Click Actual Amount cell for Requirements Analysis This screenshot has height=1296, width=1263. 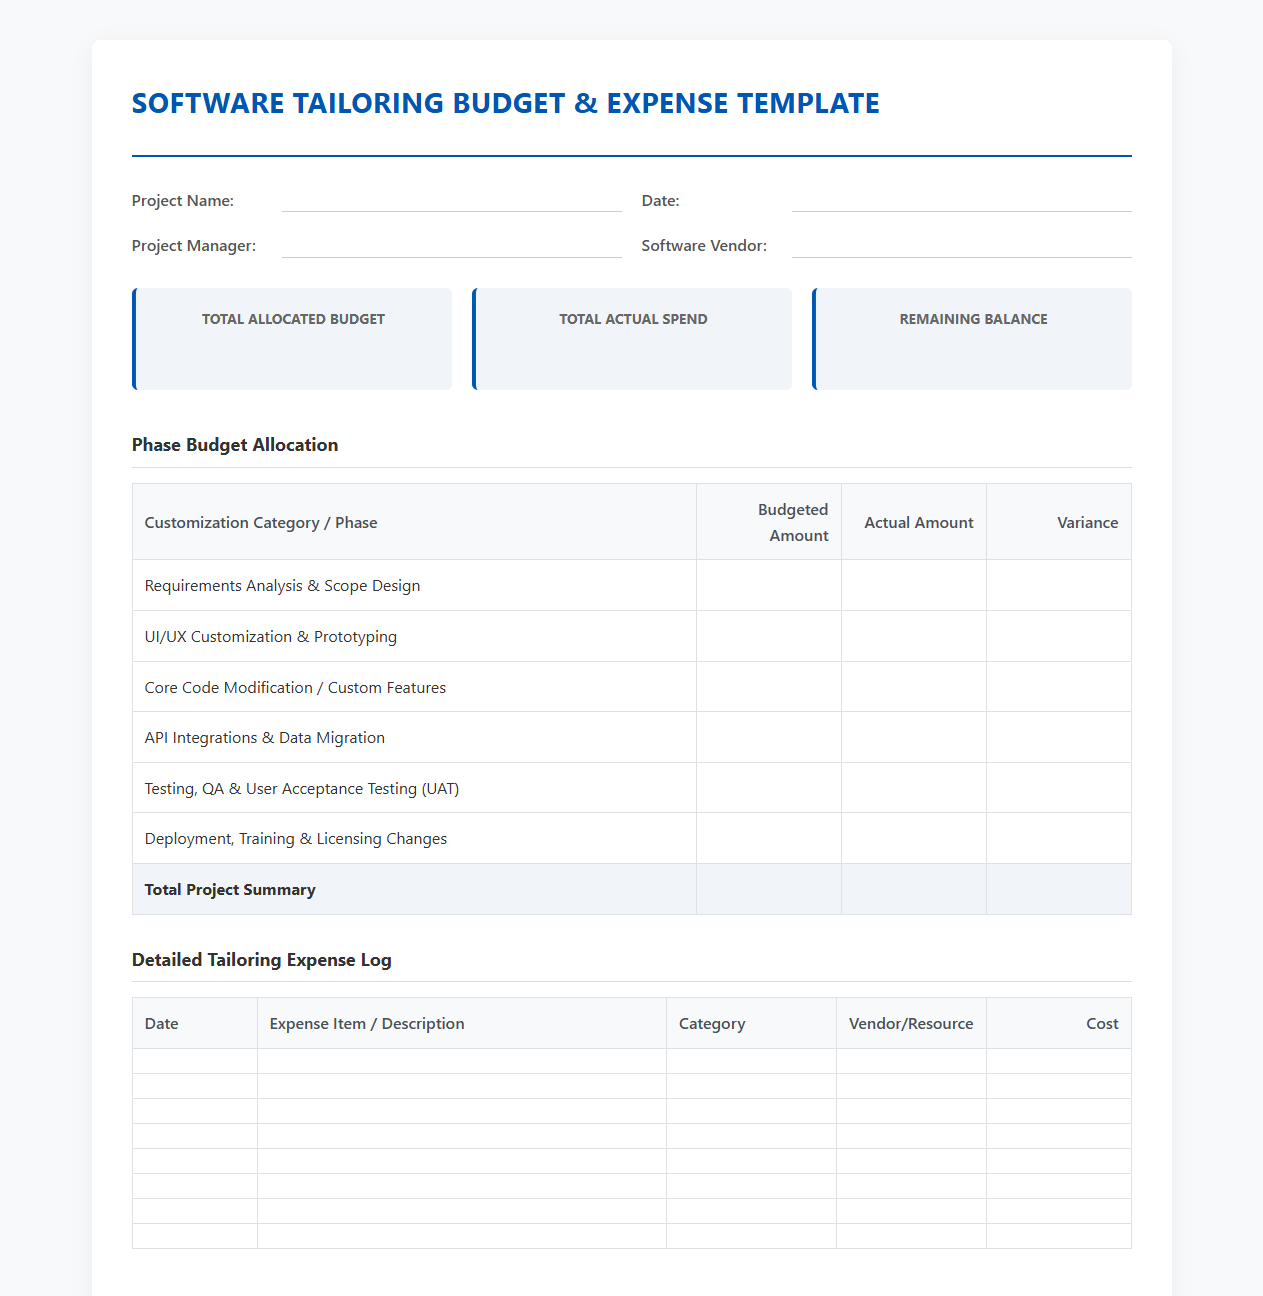coord(914,586)
